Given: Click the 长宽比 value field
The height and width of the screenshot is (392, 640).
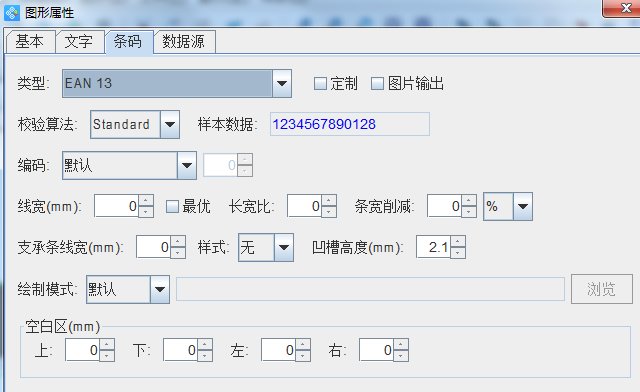Looking at the screenshot, I should (x=304, y=206).
